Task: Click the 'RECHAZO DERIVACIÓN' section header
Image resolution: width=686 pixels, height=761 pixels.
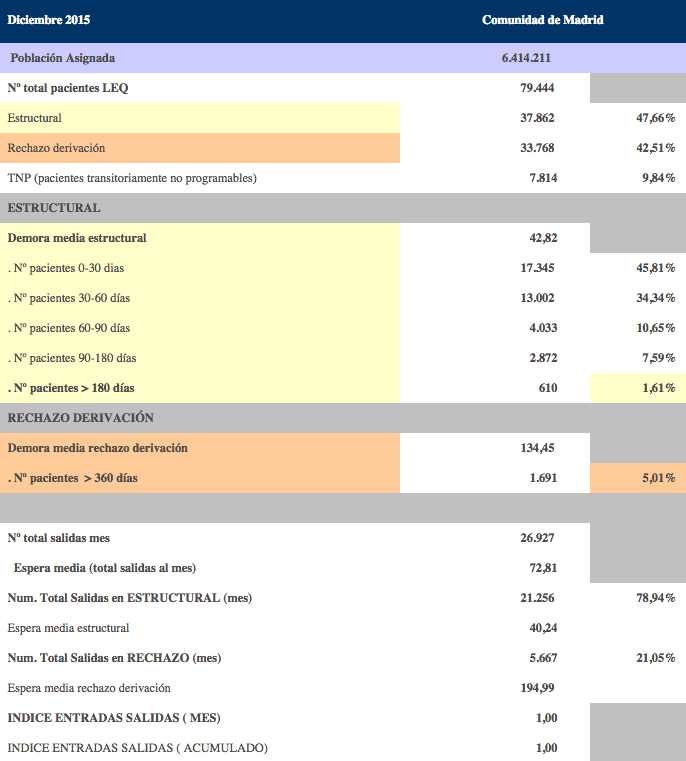Action: click(x=81, y=418)
